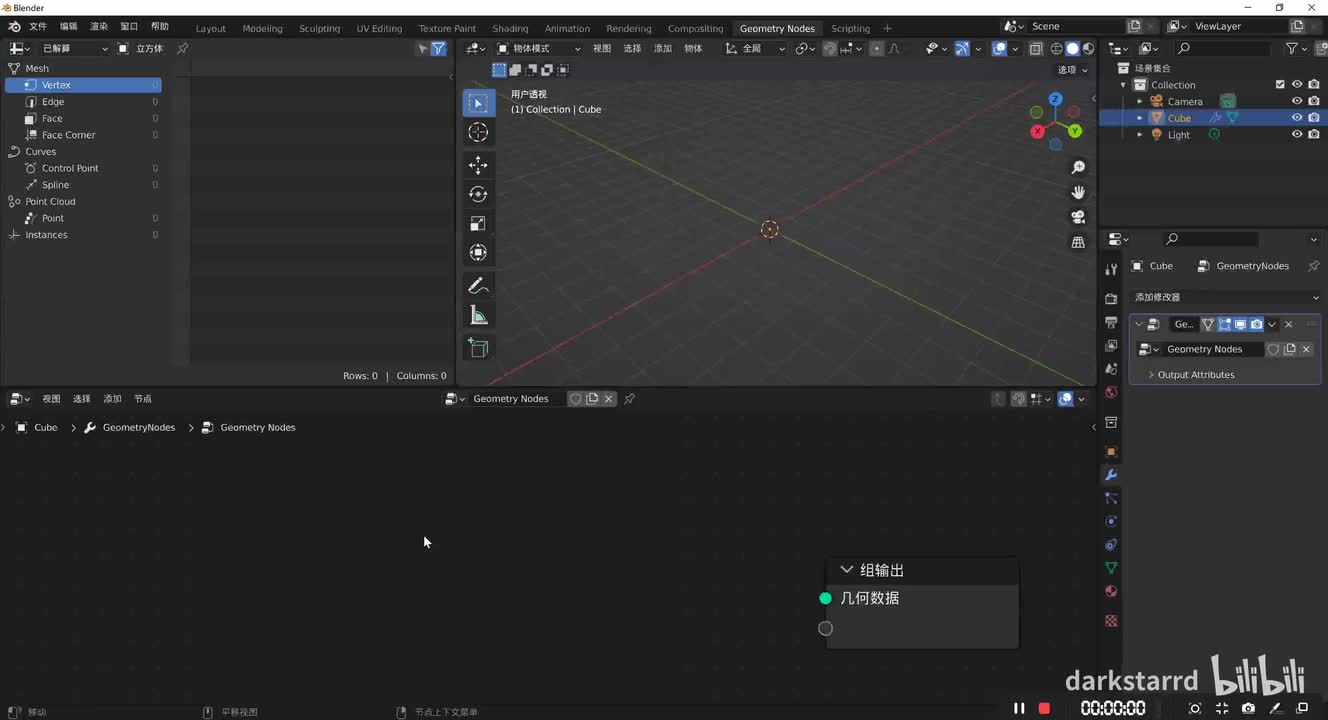Open the Render properties tab
The height and width of the screenshot is (720, 1328).
(x=1110, y=299)
